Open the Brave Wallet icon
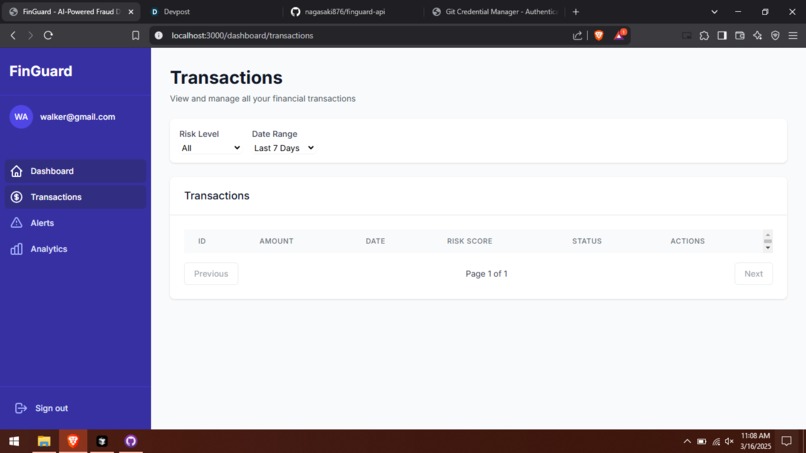 tap(740, 35)
